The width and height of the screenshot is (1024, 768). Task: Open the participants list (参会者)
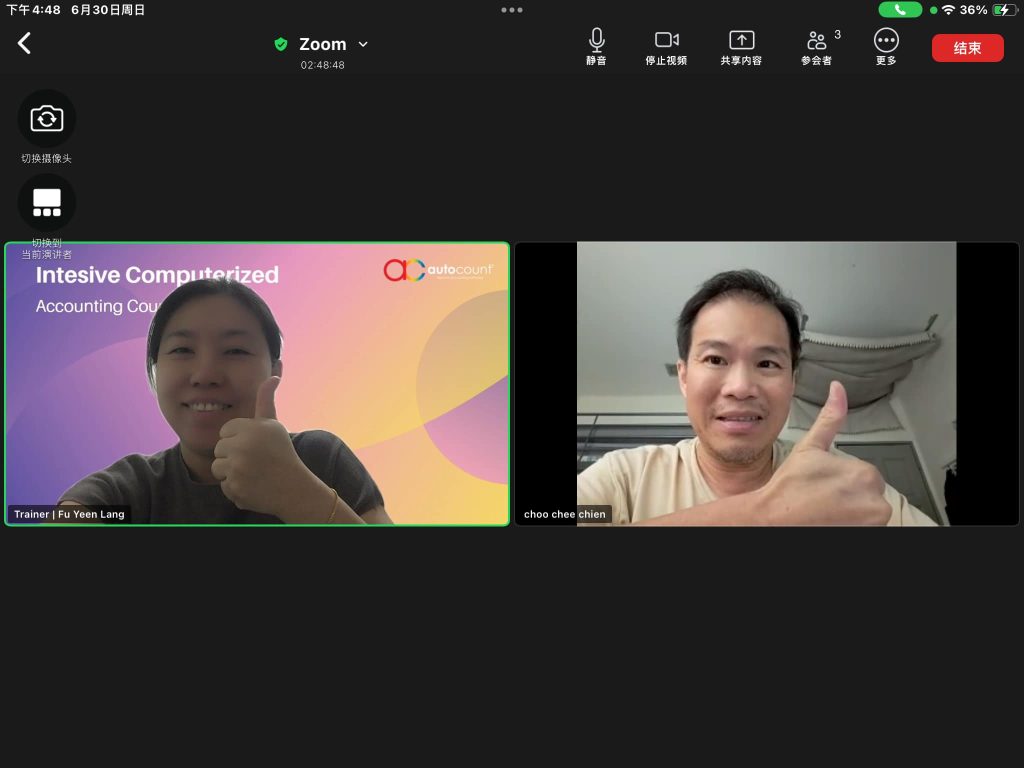[x=817, y=47]
